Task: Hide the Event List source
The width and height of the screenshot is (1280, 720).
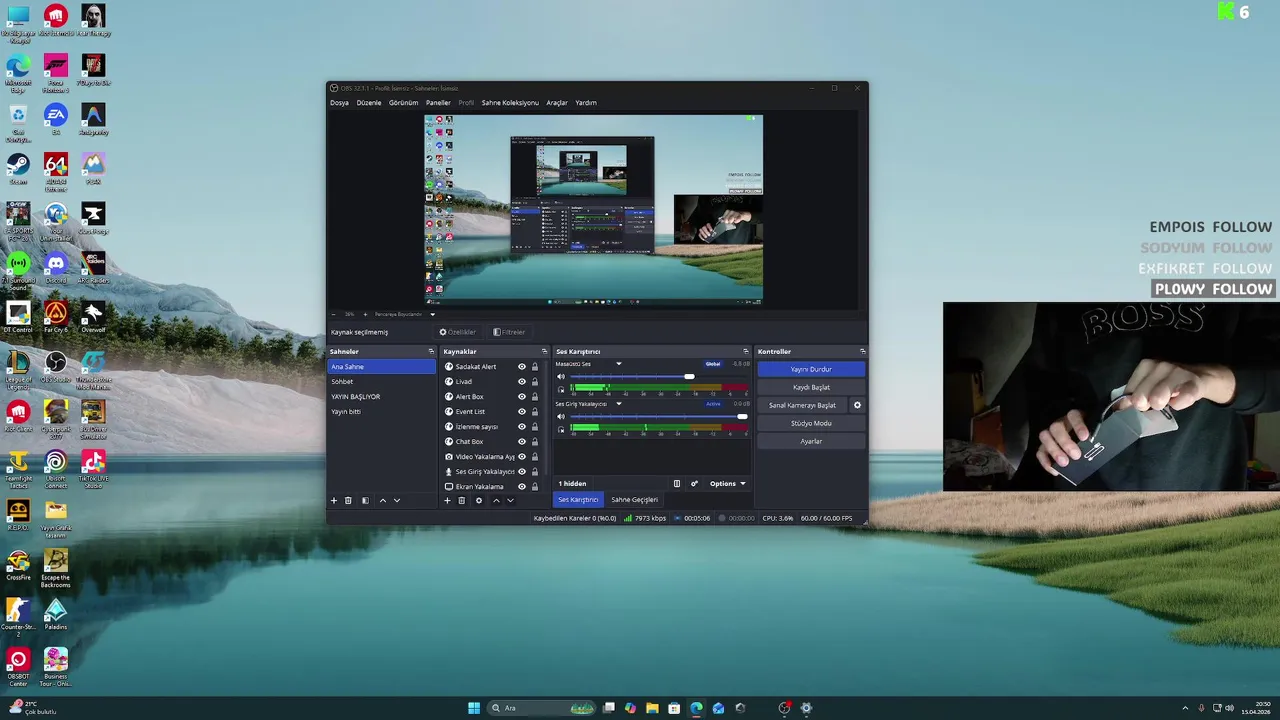Action: [522, 412]
